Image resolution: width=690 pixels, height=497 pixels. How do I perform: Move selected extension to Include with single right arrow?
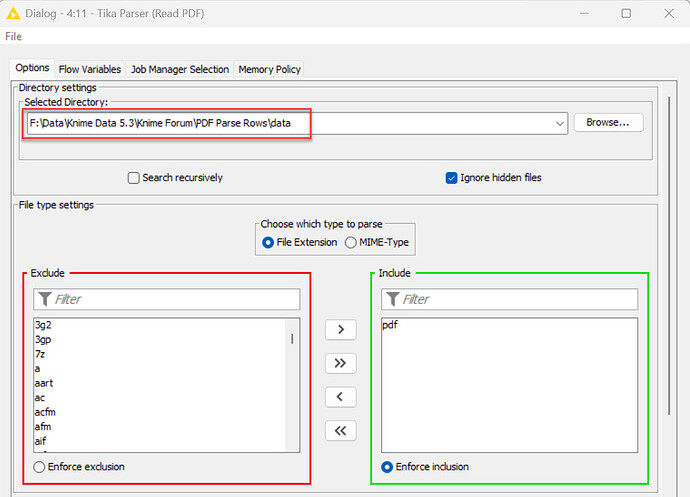(x=341, y=329)
